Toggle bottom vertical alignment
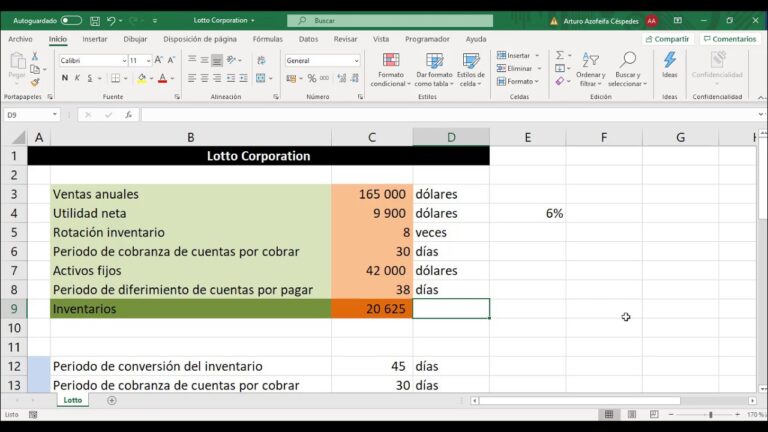This screenshot has width=768, height=432. pyautogui.click(x=217, y=60)
